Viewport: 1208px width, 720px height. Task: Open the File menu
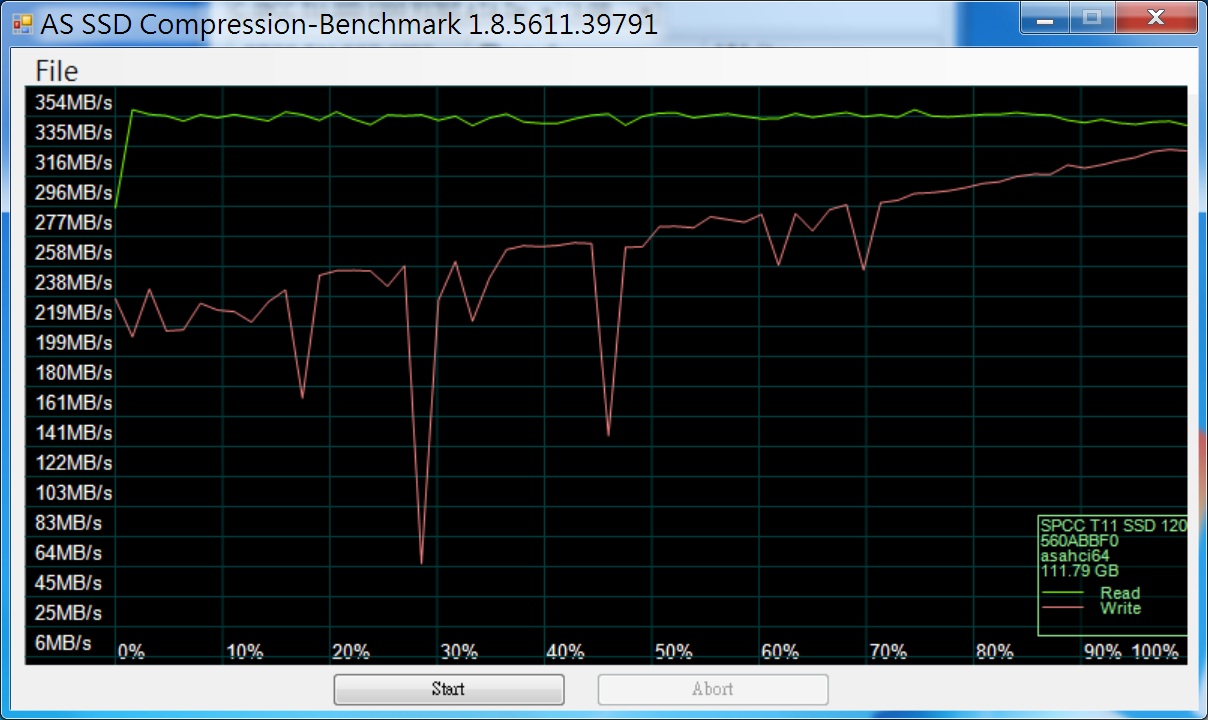pyautogui.click(x=57, y=71)
